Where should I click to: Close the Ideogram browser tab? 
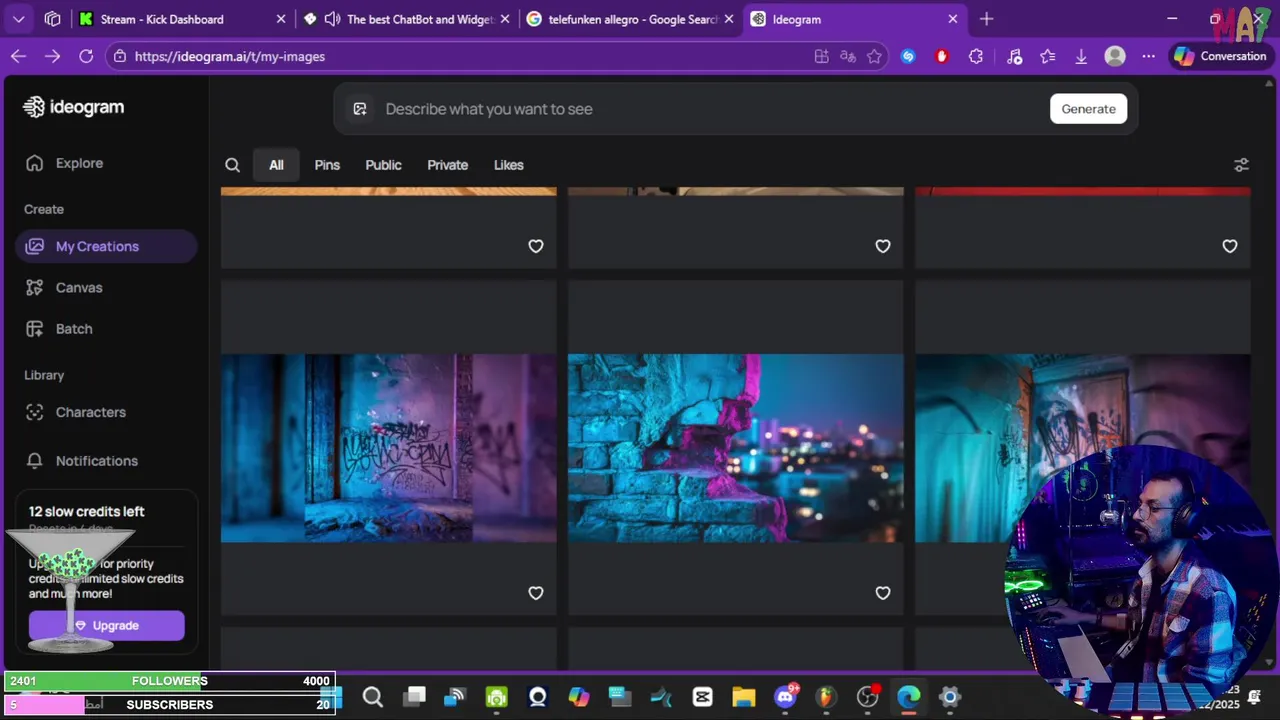click(x=953, y=19)
